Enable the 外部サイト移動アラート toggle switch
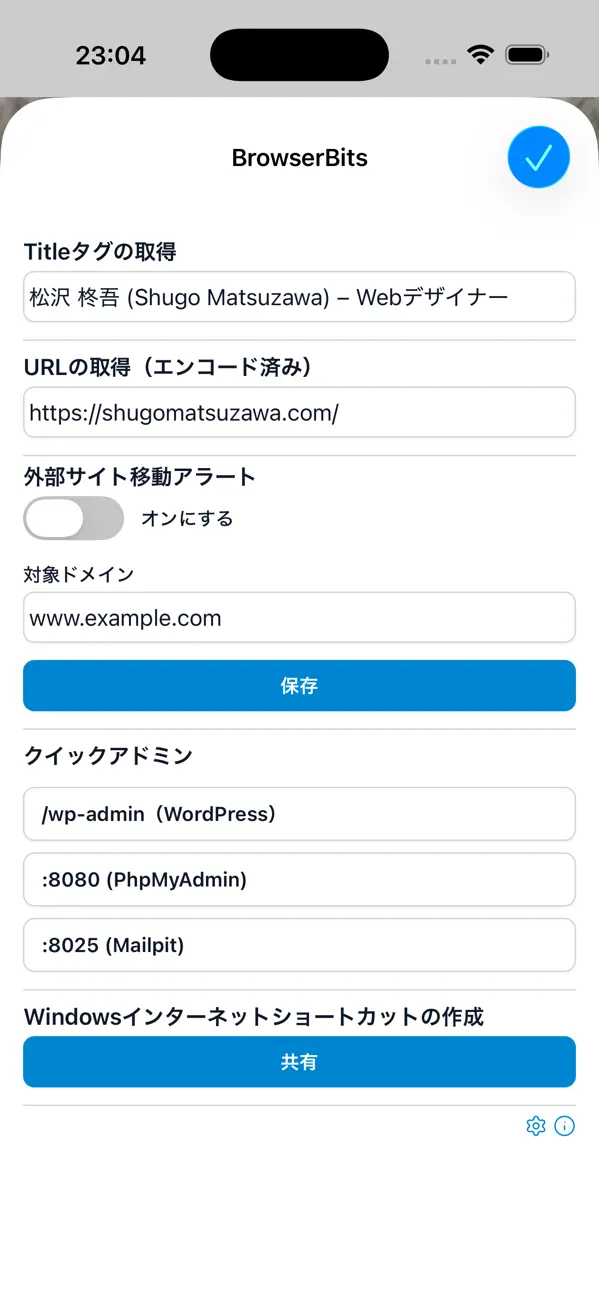The image size is (599, 1300). 73,518
